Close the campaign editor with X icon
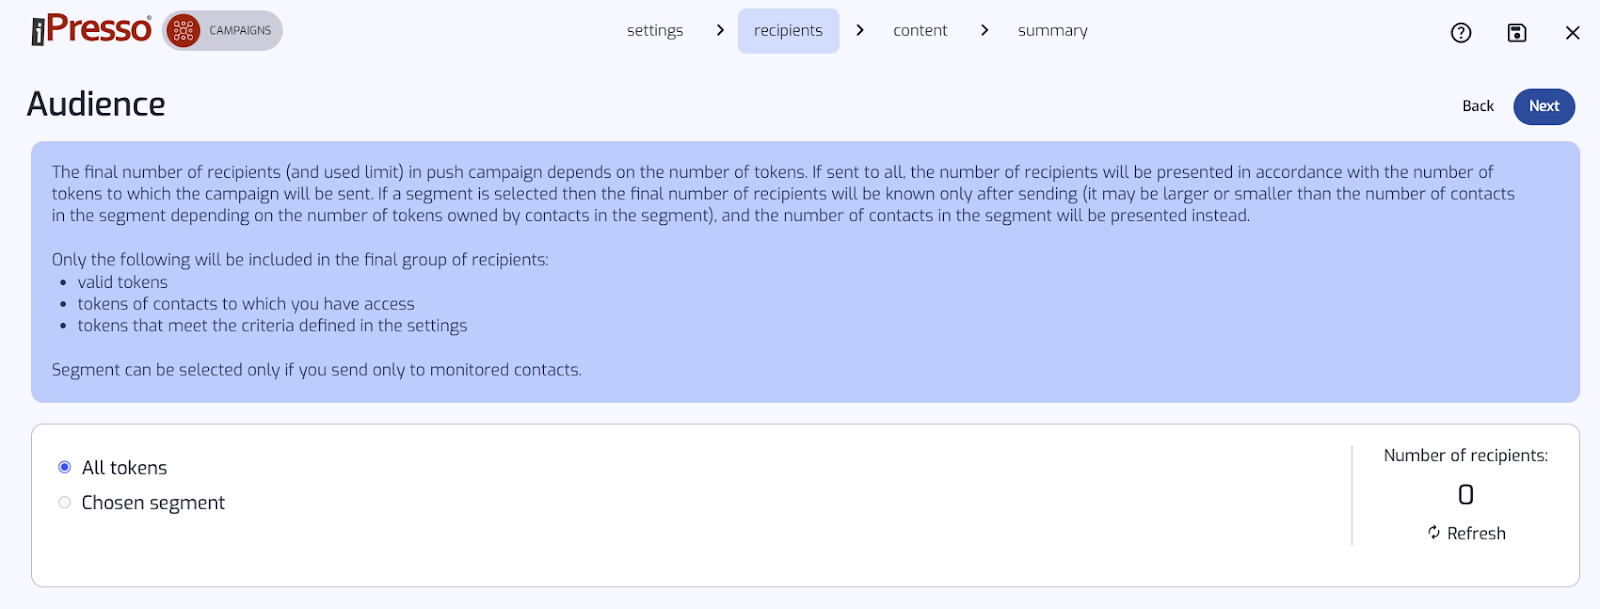This screenshot has height=609, width=1600. 1573,33
